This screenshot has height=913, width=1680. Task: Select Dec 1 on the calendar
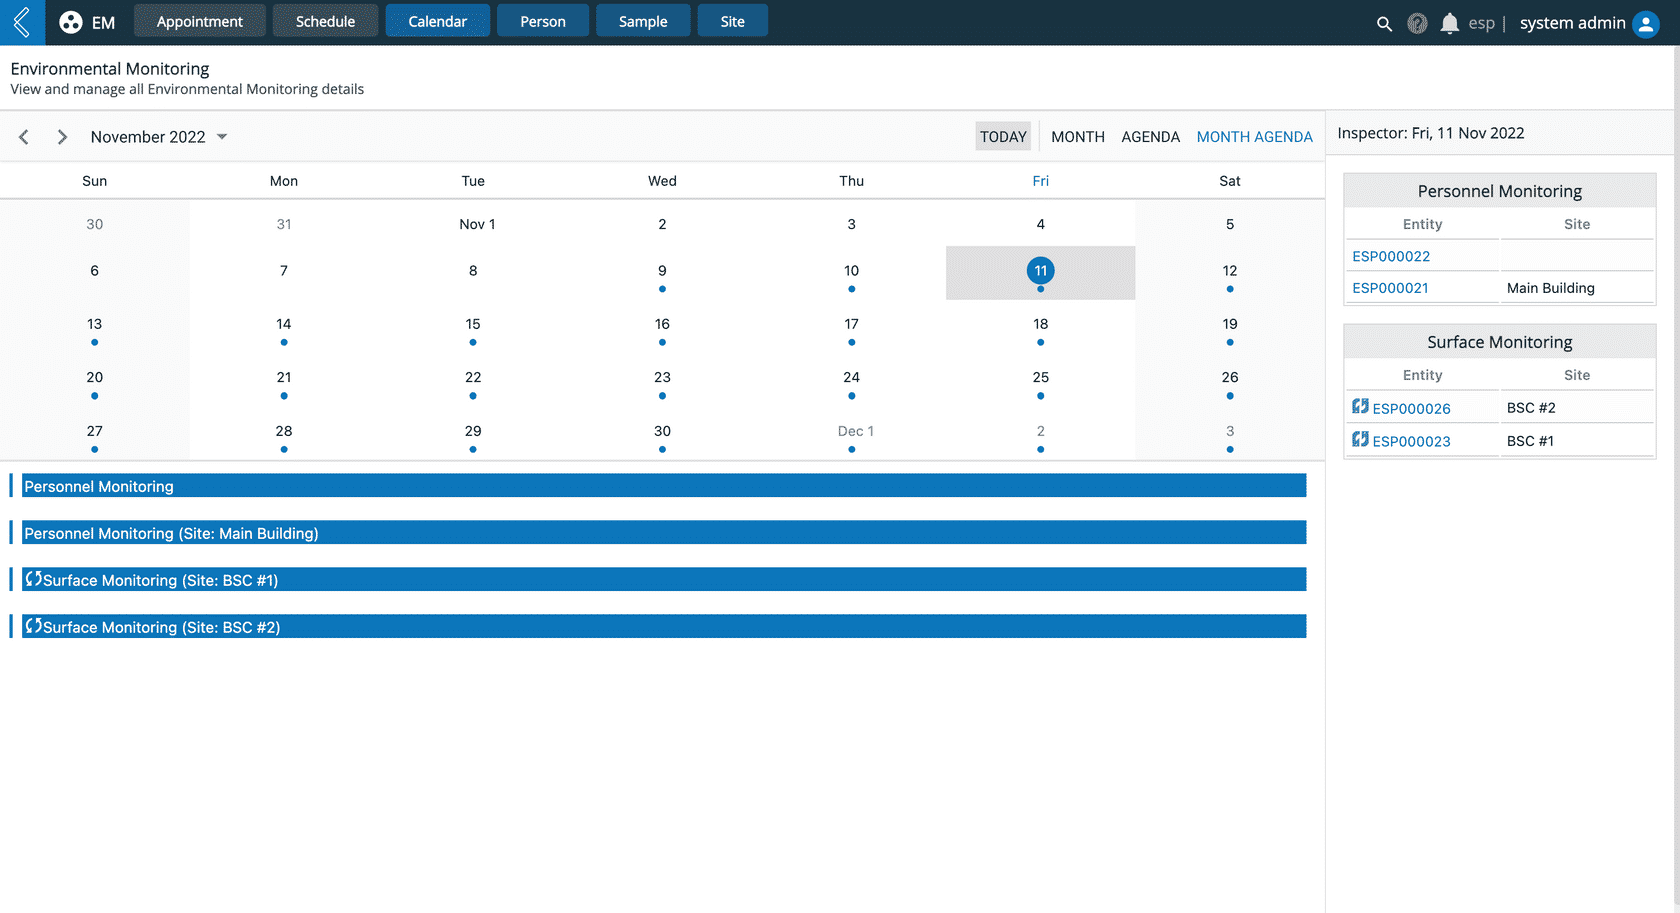(855, 431)
